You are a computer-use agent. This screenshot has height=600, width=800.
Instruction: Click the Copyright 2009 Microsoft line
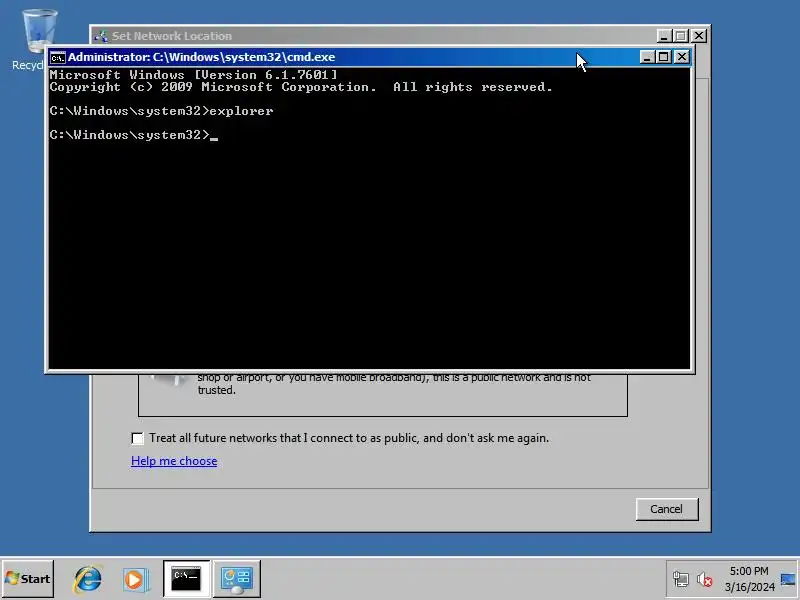click(x=301, y=87)
